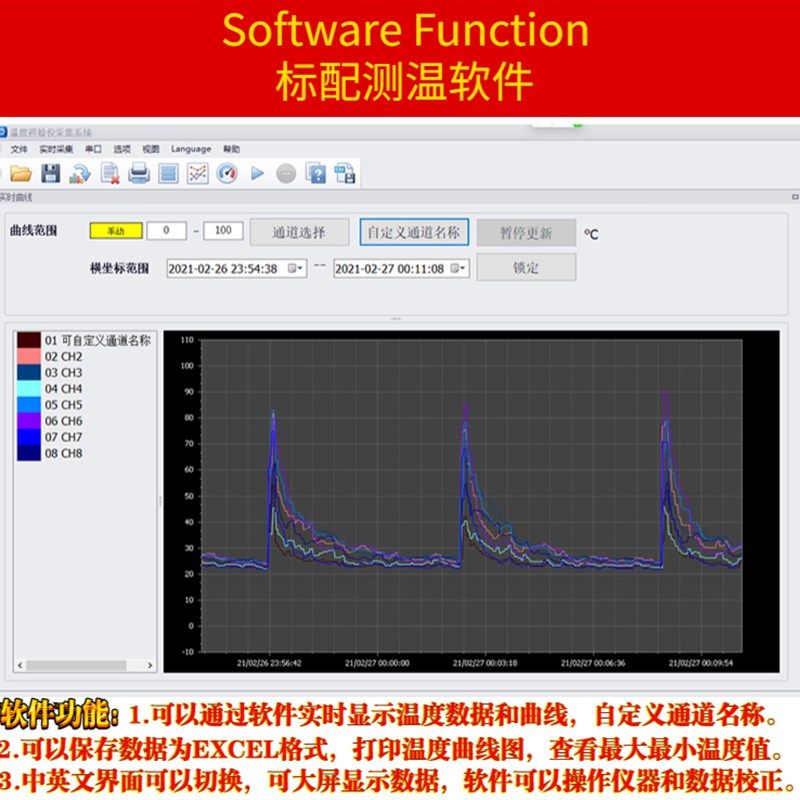Click the legend scrollbar left arrow
The image size is (800, 800).
click(20, 665)
